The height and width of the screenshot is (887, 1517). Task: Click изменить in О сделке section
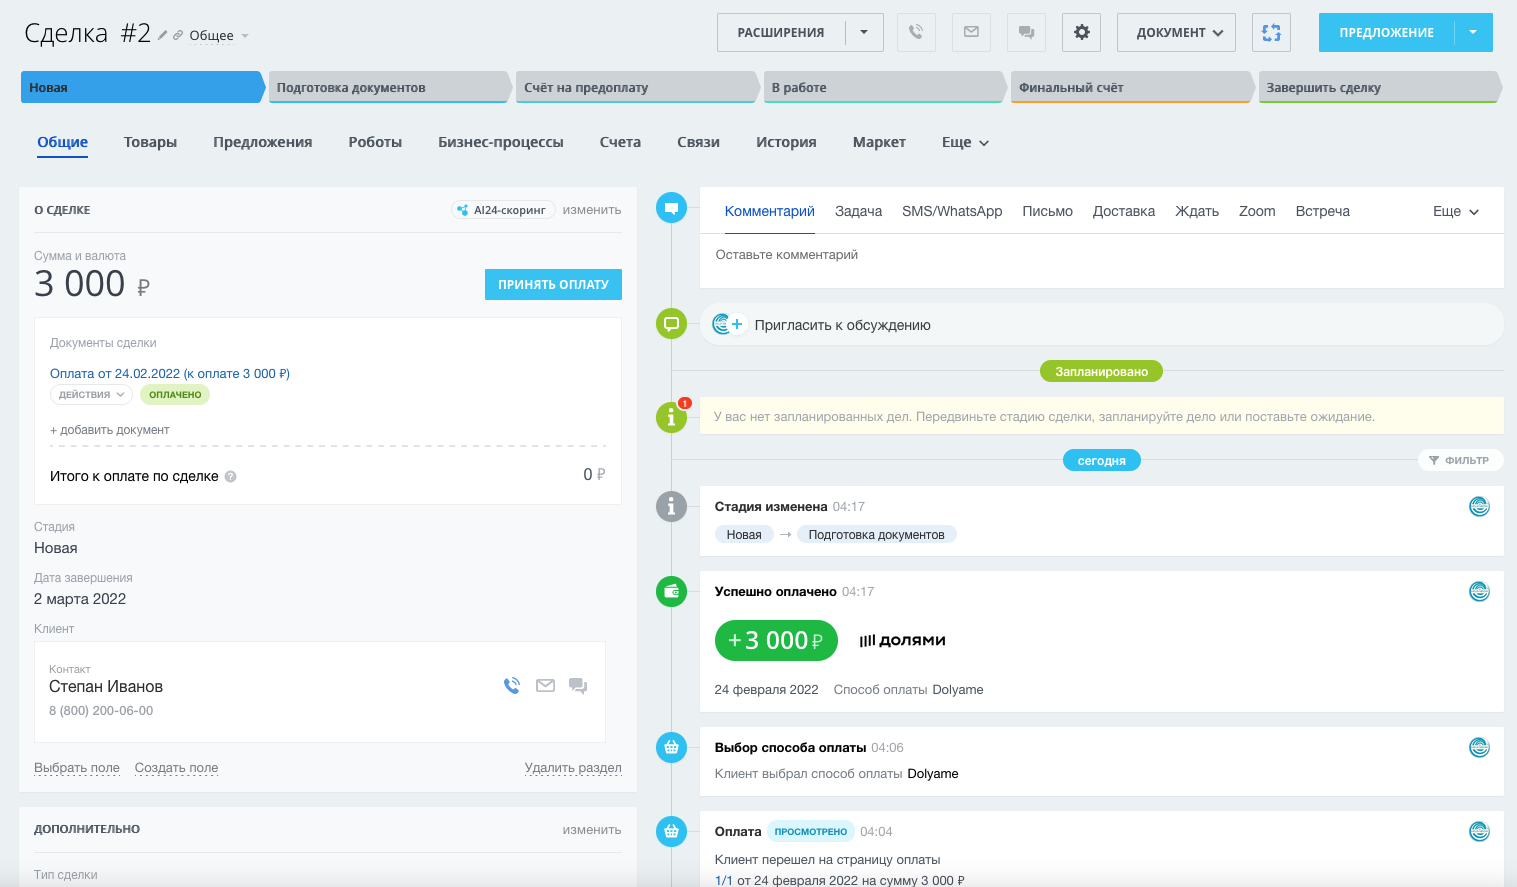(x=592, y=210)
